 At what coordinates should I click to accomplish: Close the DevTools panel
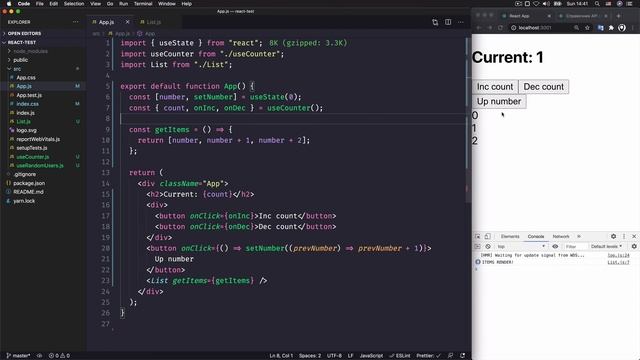click(x=634, y=236)
